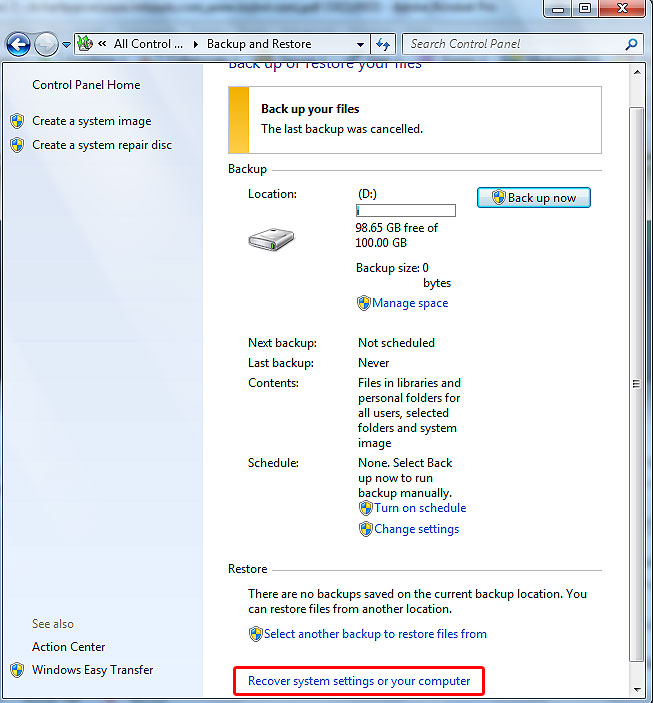This screenshot has width=653, height=703.
Task: Click the Back navigation arrow button
Action: [18, 45]
